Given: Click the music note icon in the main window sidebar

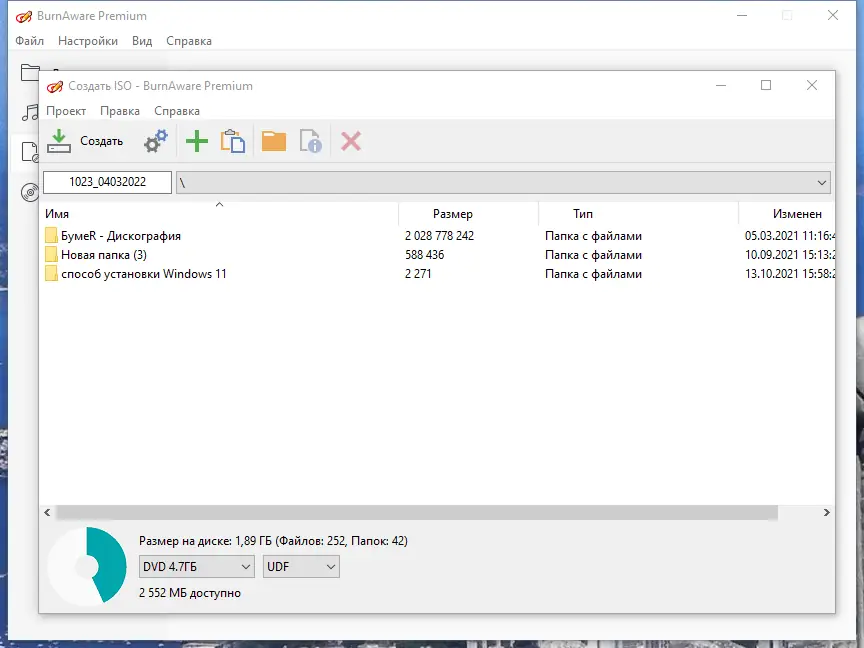Looking at the screenshot, I should (x=30, y=112).
